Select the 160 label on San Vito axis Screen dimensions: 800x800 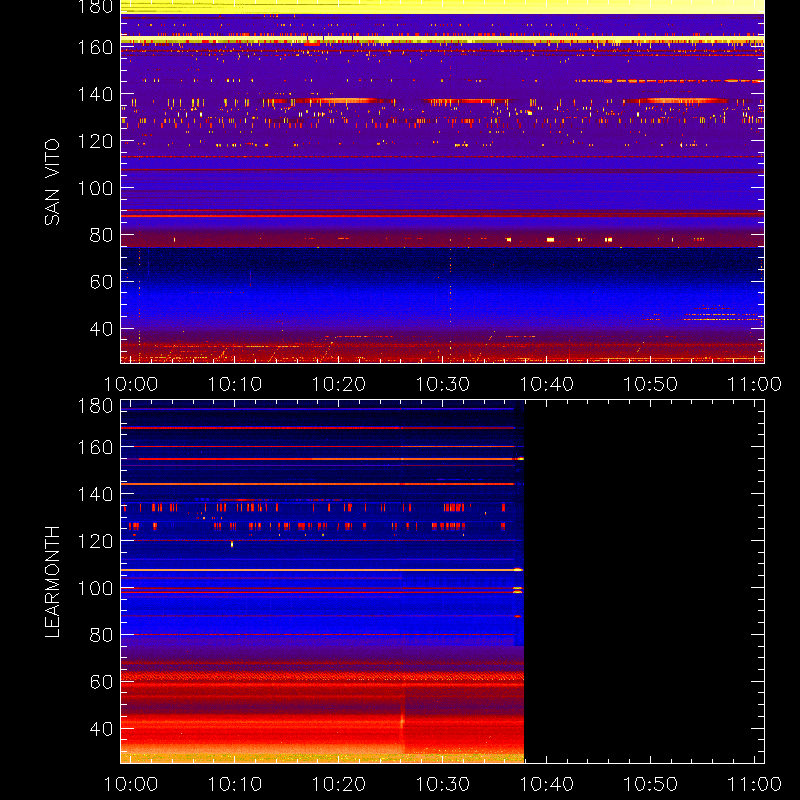click(95, 47)
